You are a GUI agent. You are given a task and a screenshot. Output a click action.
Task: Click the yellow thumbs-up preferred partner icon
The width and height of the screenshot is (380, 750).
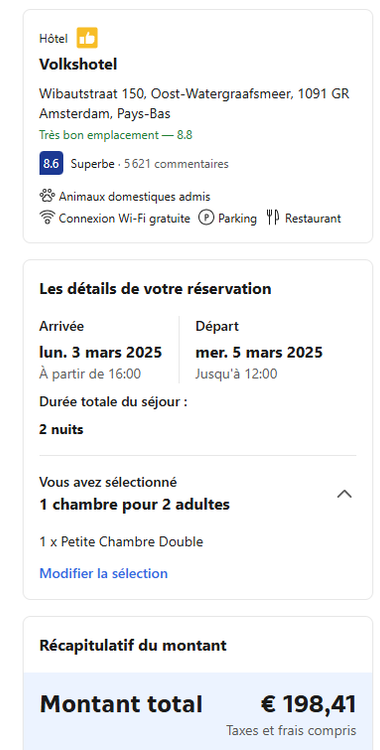87,38
